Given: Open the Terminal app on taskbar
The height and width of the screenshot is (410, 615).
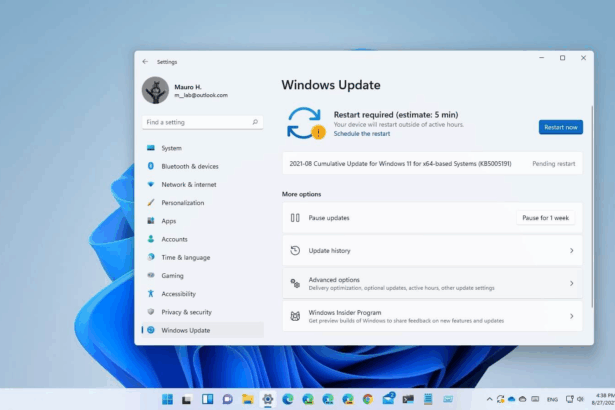Looking at the screenshot, I should click(x=408, y=399).
